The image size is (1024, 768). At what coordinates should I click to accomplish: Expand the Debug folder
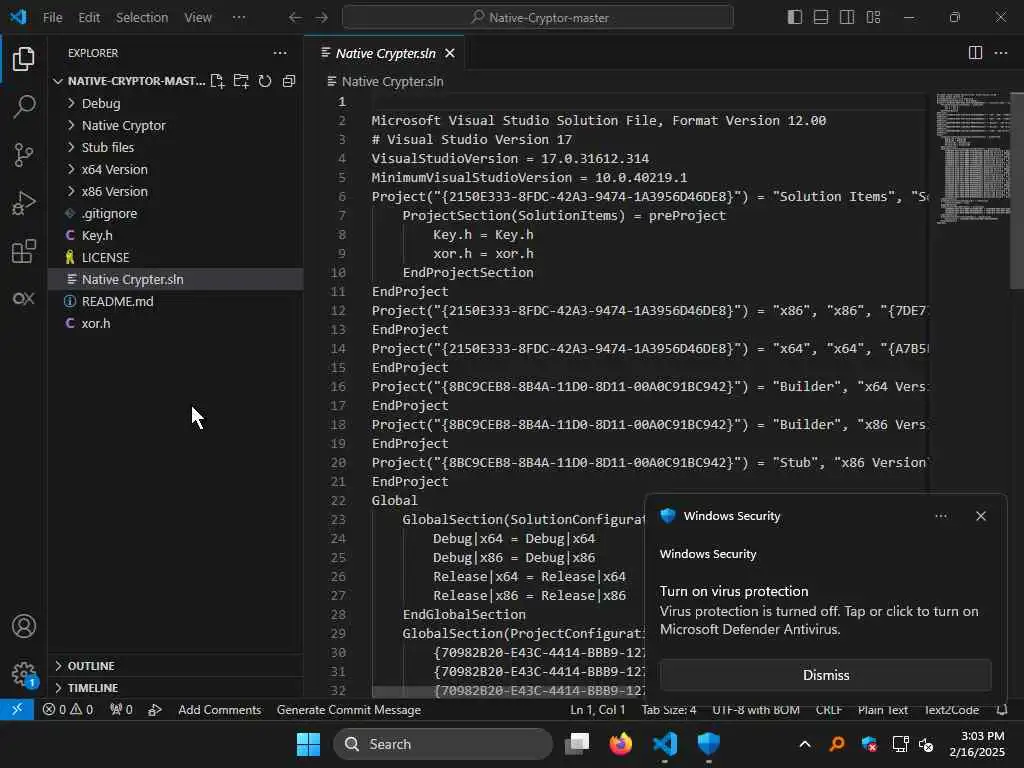[x=101, y=103]
